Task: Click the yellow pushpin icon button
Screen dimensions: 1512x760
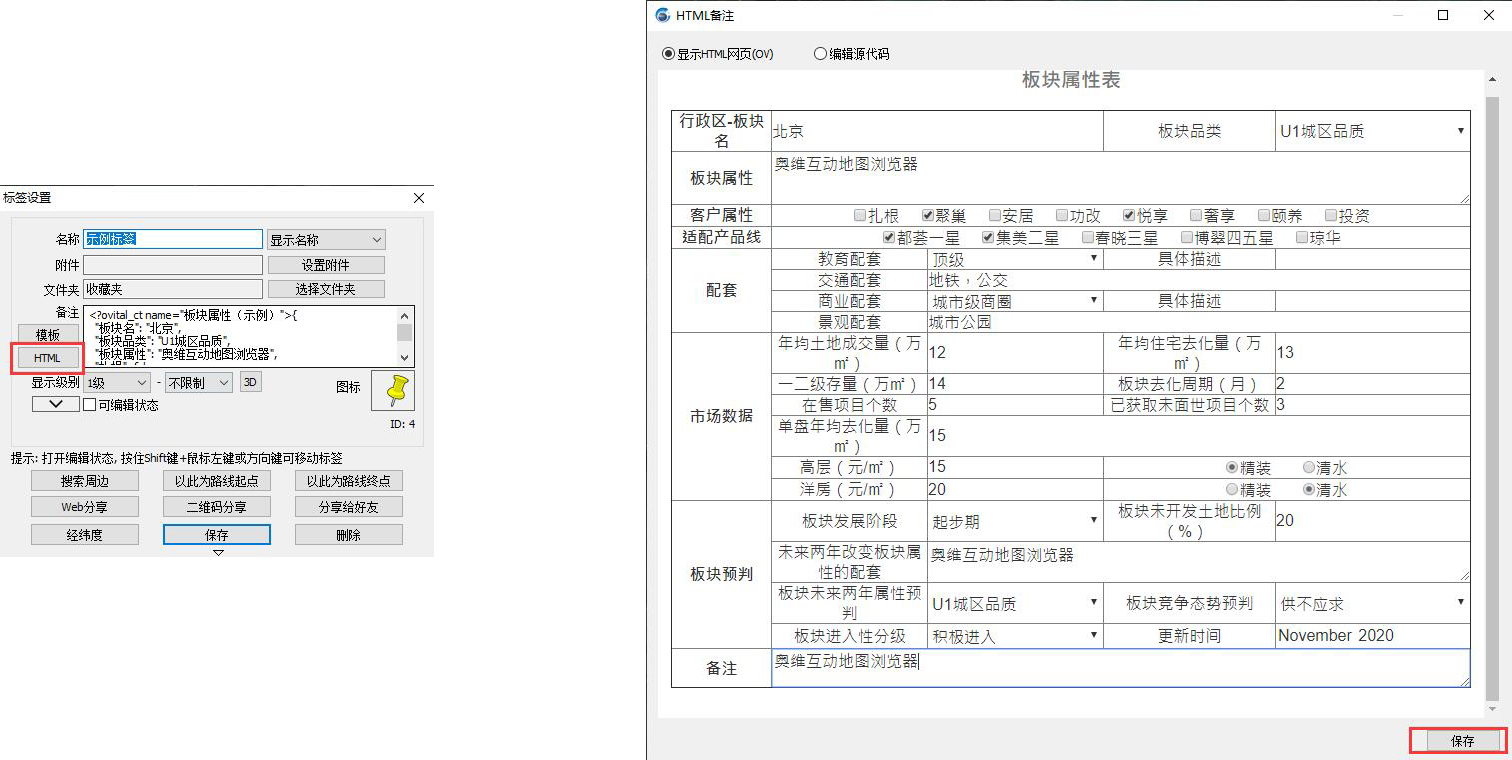Action: click(x=392, y=390)
